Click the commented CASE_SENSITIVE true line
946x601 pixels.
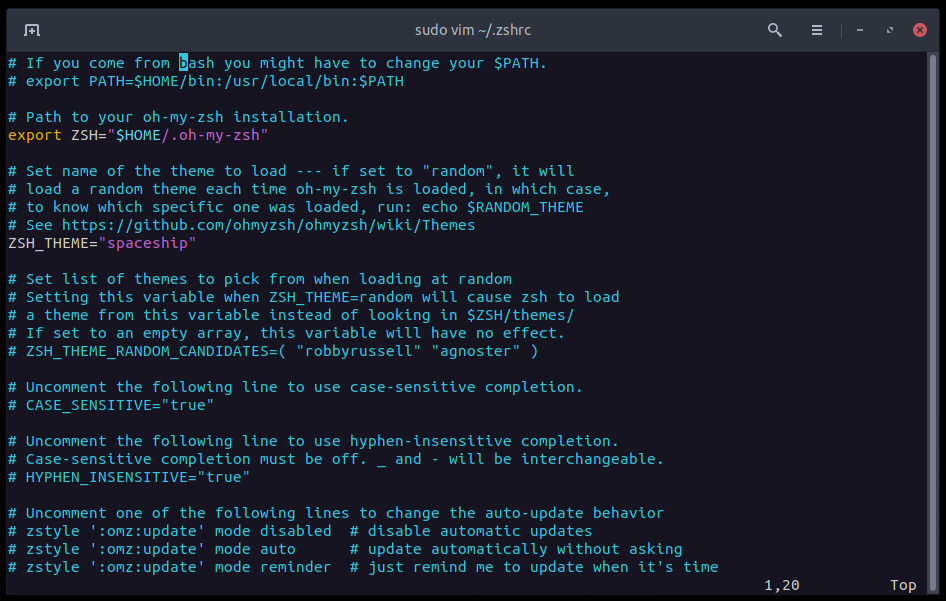[x=110, y=404]
